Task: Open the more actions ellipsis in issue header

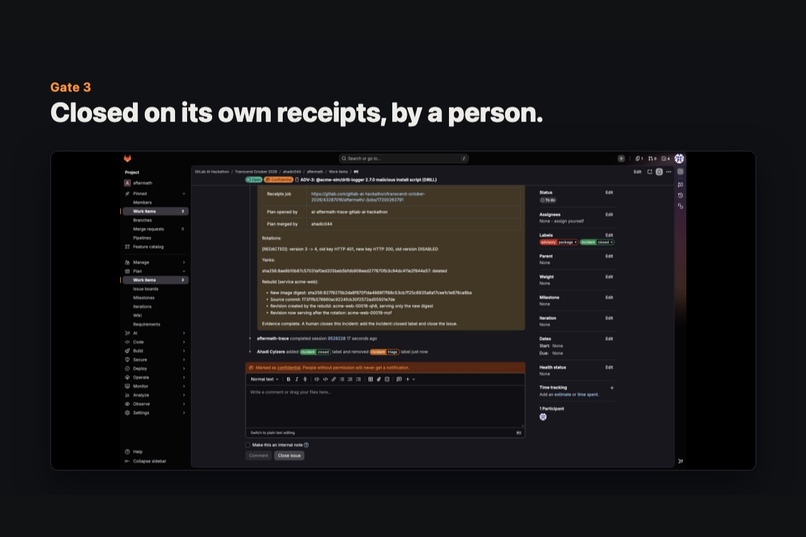Action: pyautogui.click(x=669, y=172)
